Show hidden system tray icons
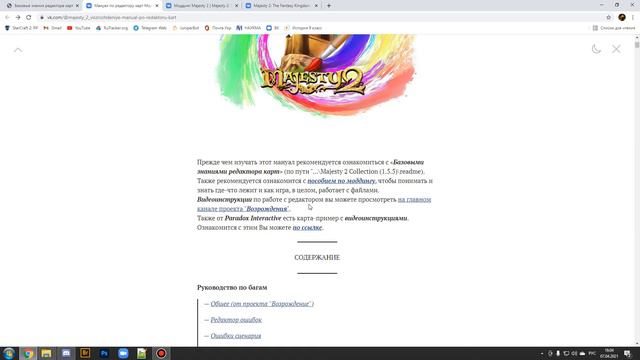The height and width of the screenshot is (360, 640). tap(542, 353)
